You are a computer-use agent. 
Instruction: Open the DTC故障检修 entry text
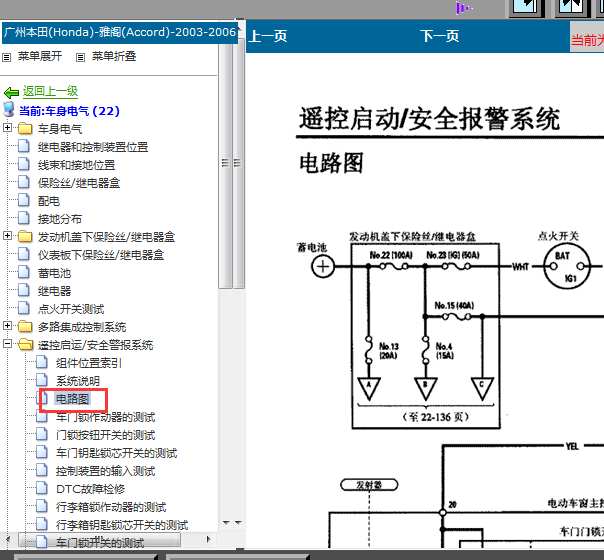91,489
